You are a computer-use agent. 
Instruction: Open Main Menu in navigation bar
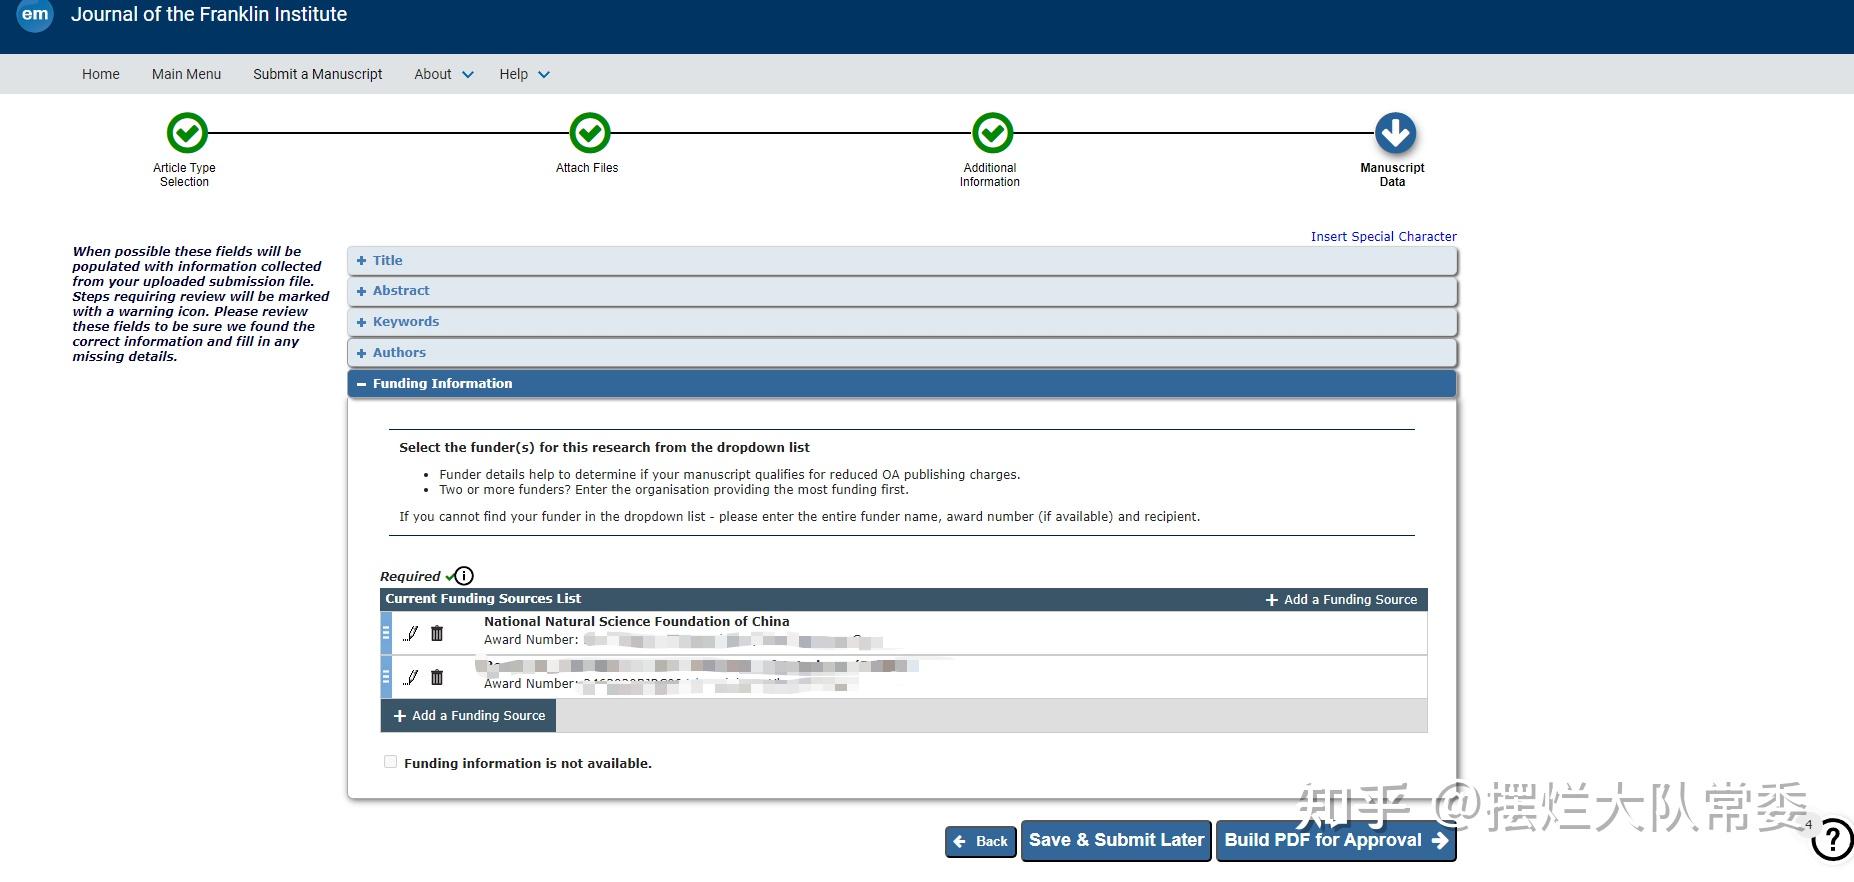point(187,74)
